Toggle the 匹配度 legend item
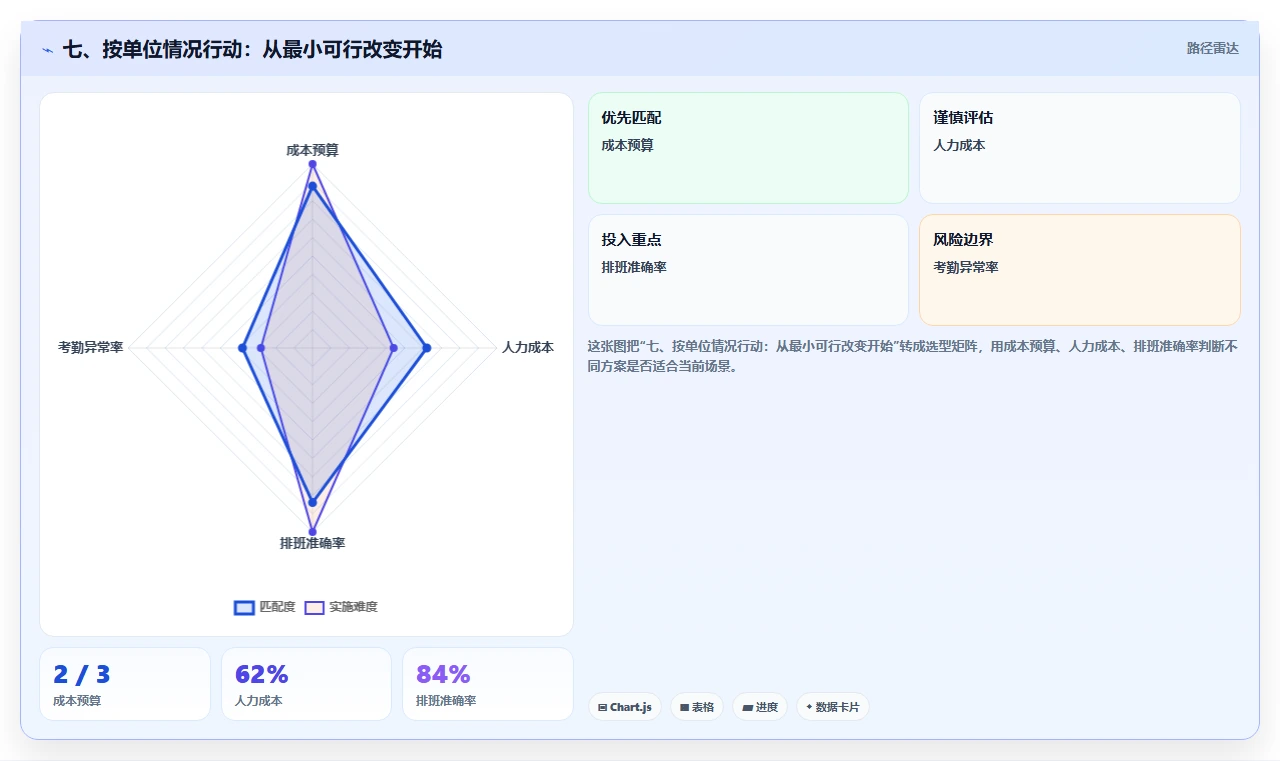This screenshot has height=761, width=1280. click(265, 607)
